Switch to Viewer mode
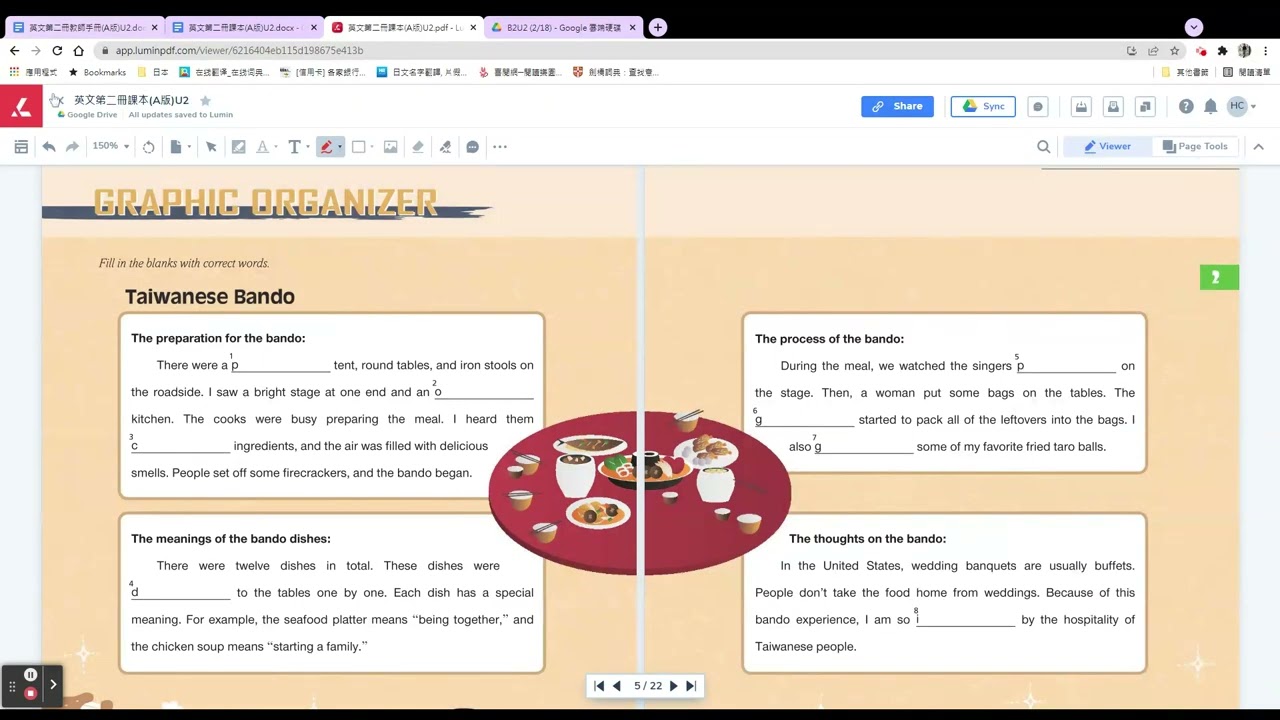1280x720 pixels. tap(1107, 146)
